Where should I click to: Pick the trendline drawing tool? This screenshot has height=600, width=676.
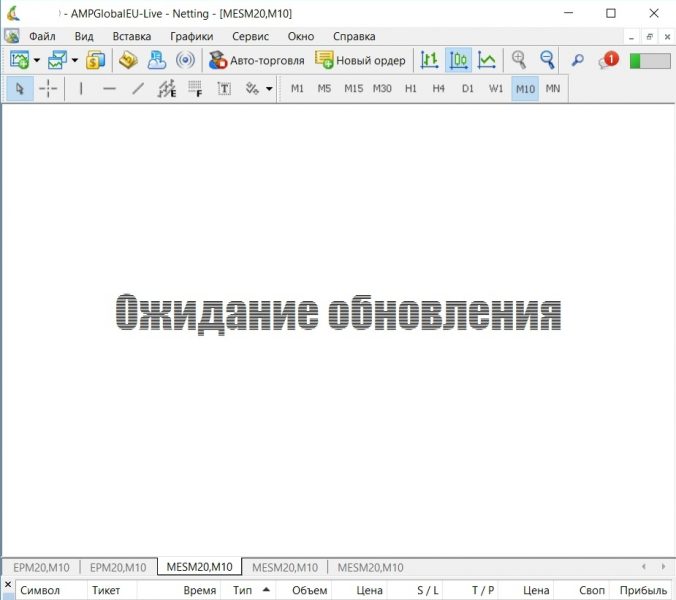(x=138, y=89)
